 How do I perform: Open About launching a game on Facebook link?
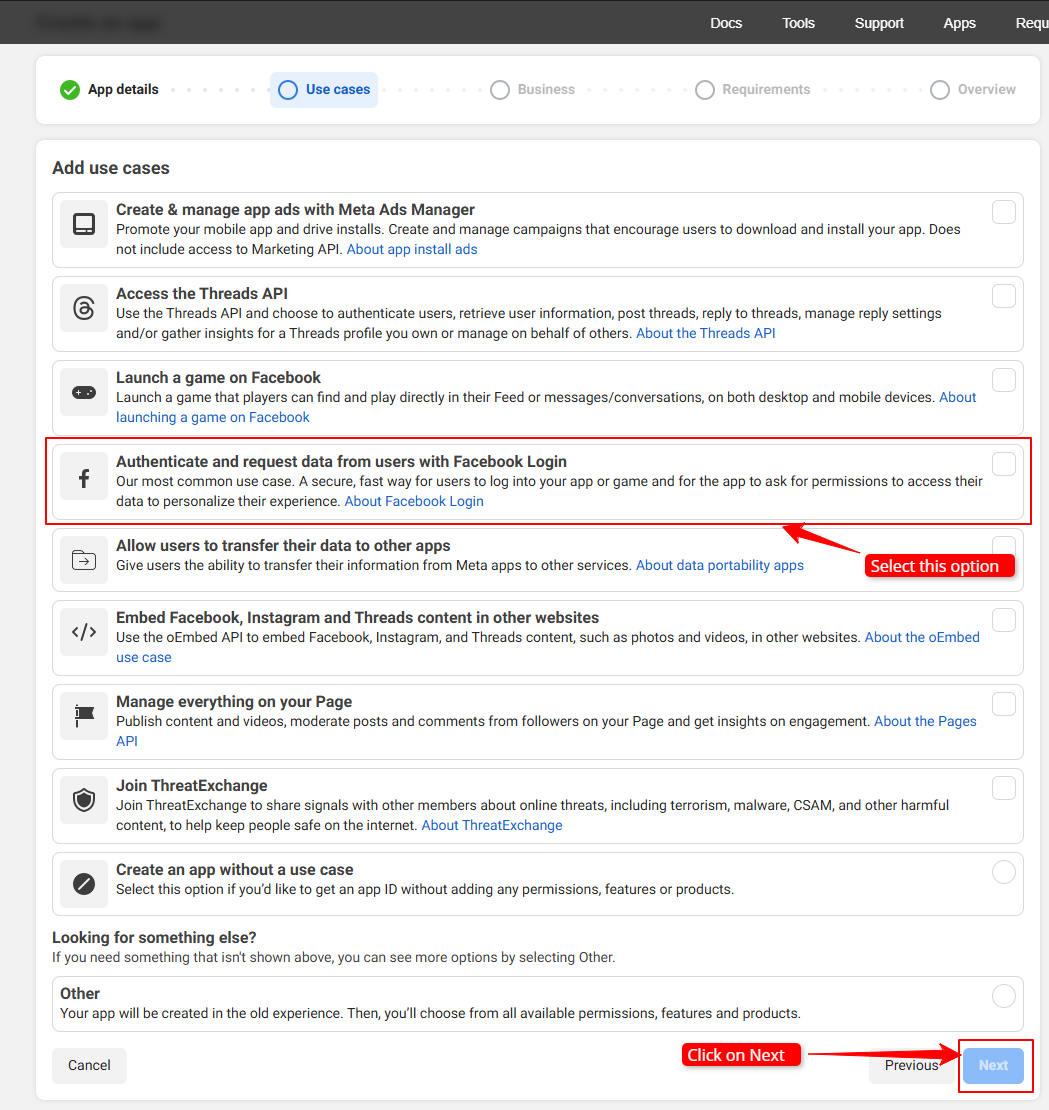tap(212, 418)
